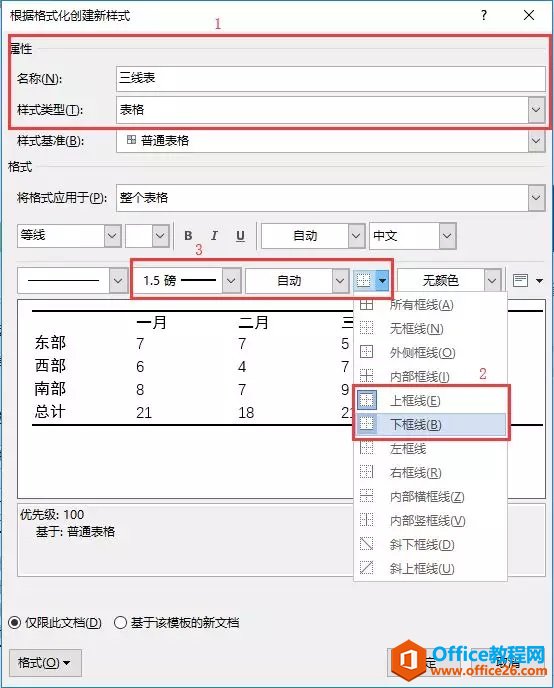
Task: Choose Diagonal Down Border 斜下框线(D)
Action: point(430,544)
